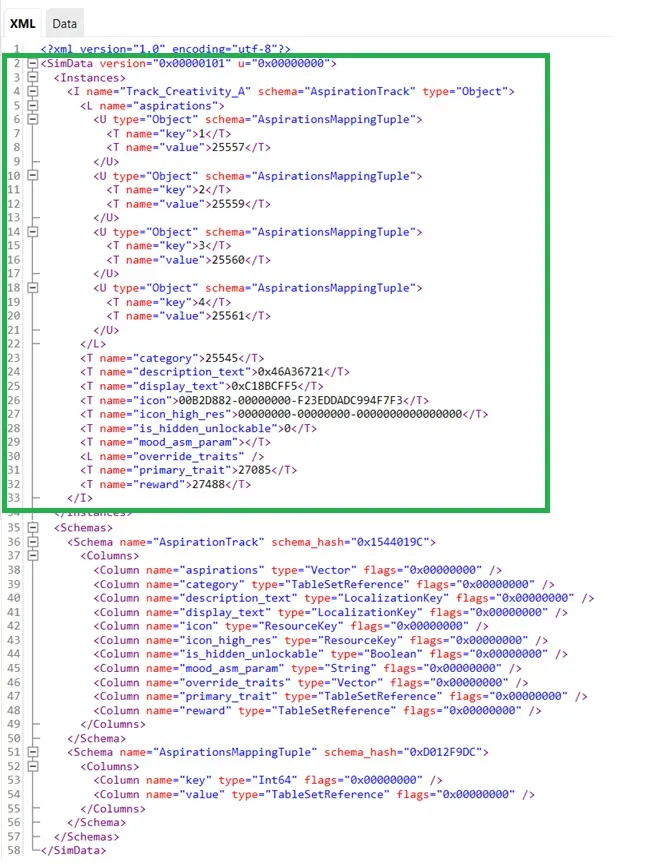
Task: Collapse the aspirations list node
Action: (33, 105)
